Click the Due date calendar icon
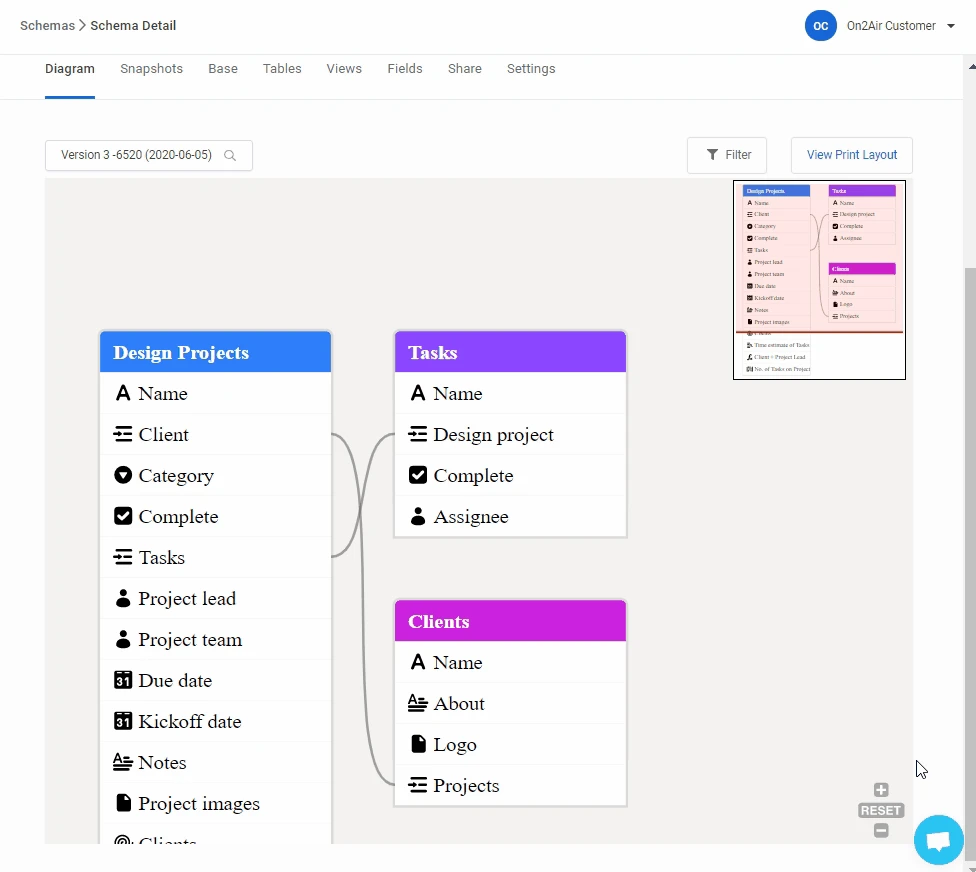Image resolution: width=976 pixels, height=872 pixels. point(123,681)
